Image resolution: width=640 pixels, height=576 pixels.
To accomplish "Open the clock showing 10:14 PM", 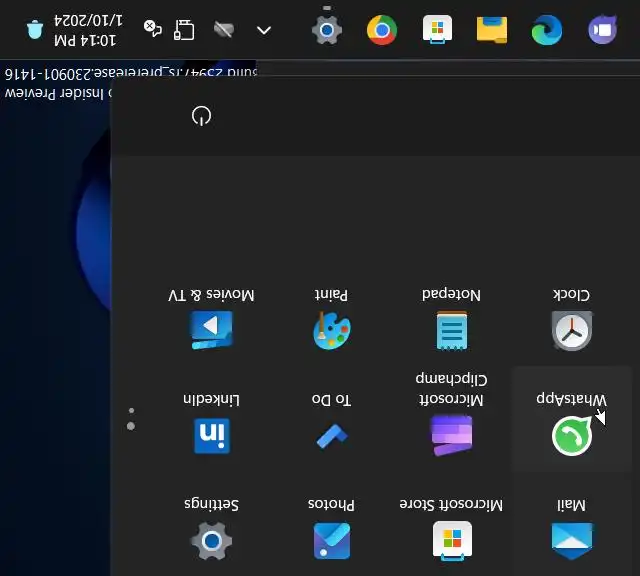I will pos(88,30).
